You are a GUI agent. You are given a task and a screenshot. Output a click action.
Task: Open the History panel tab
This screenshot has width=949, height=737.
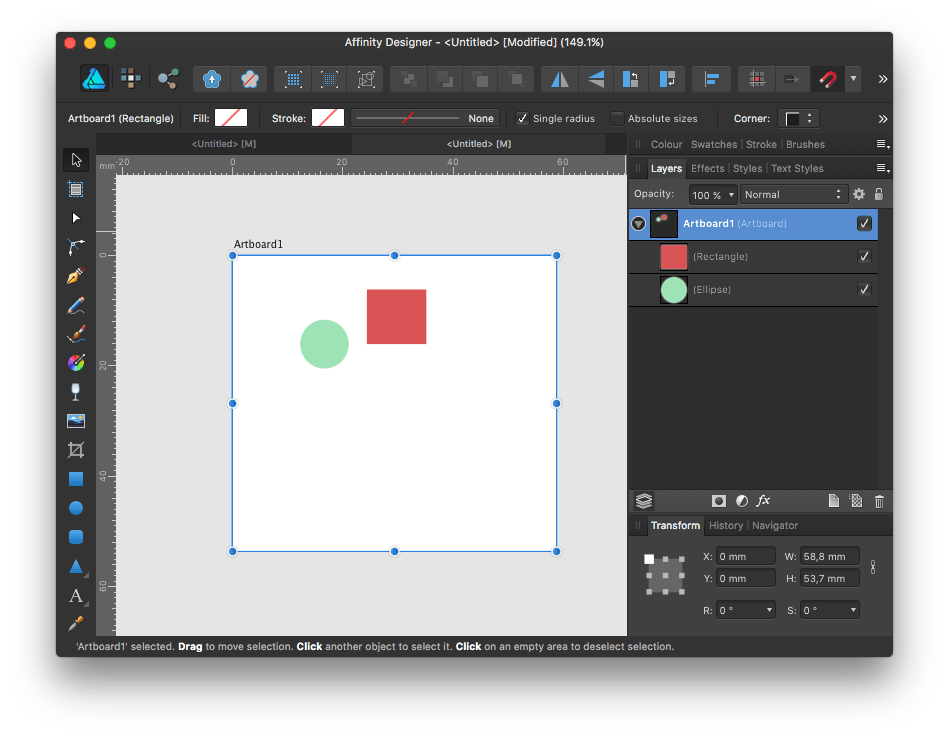pyautogui.click(x=725, y=525)
